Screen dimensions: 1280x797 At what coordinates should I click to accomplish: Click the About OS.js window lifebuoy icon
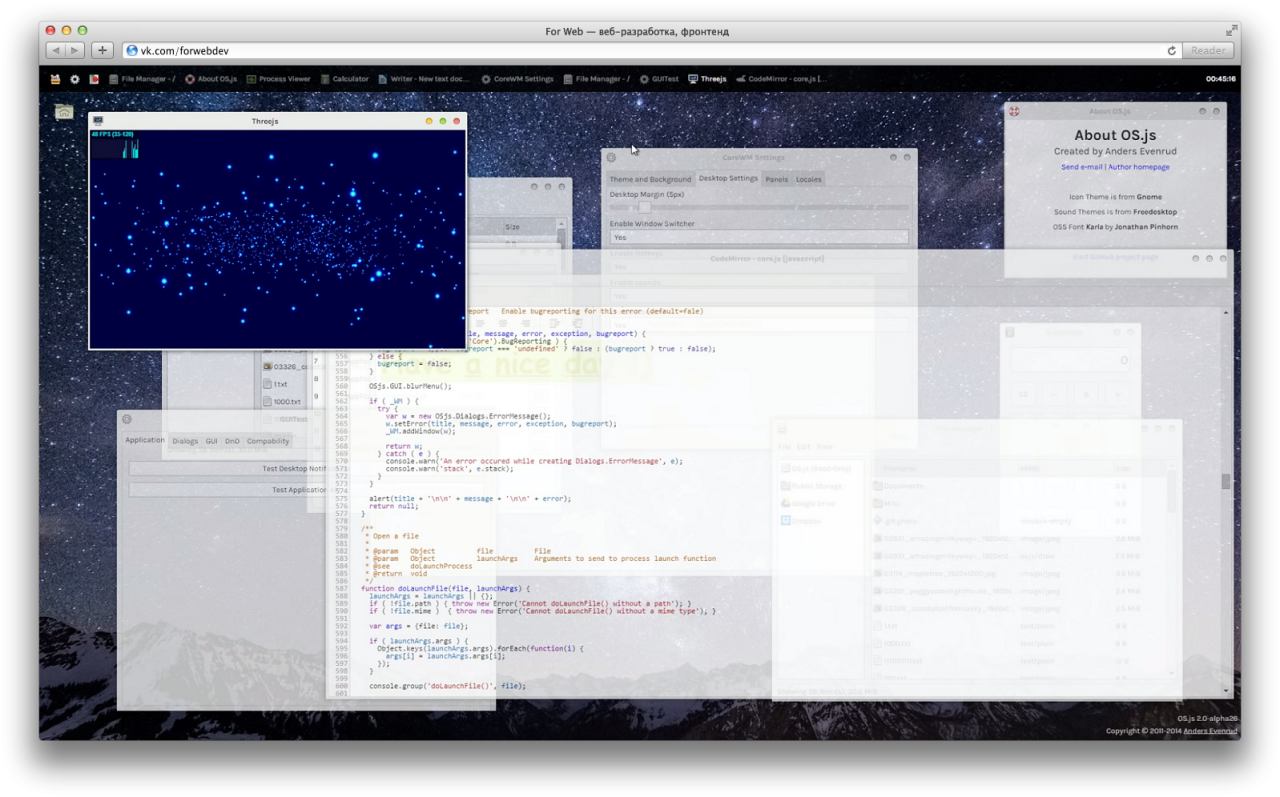[x=1013, y=110]
